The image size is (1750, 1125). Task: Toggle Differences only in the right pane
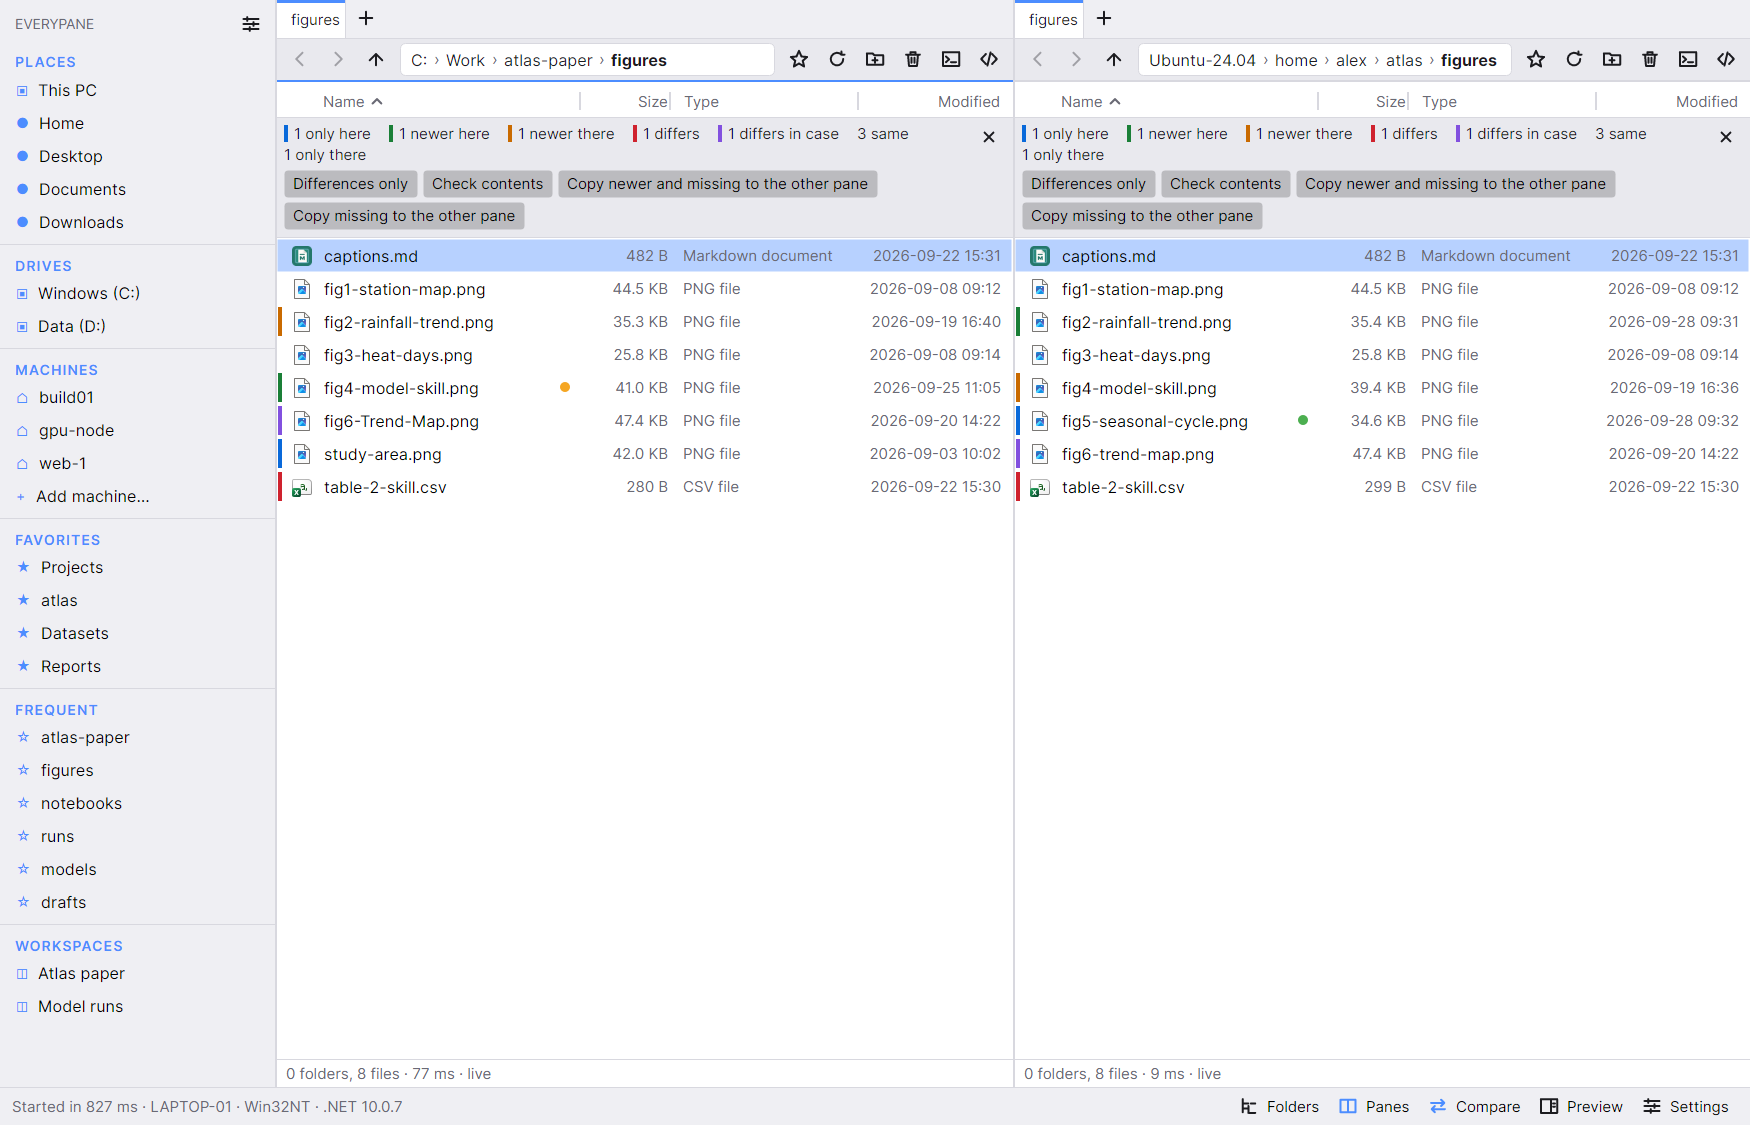pyautogui.click(x=1088, y=184)
